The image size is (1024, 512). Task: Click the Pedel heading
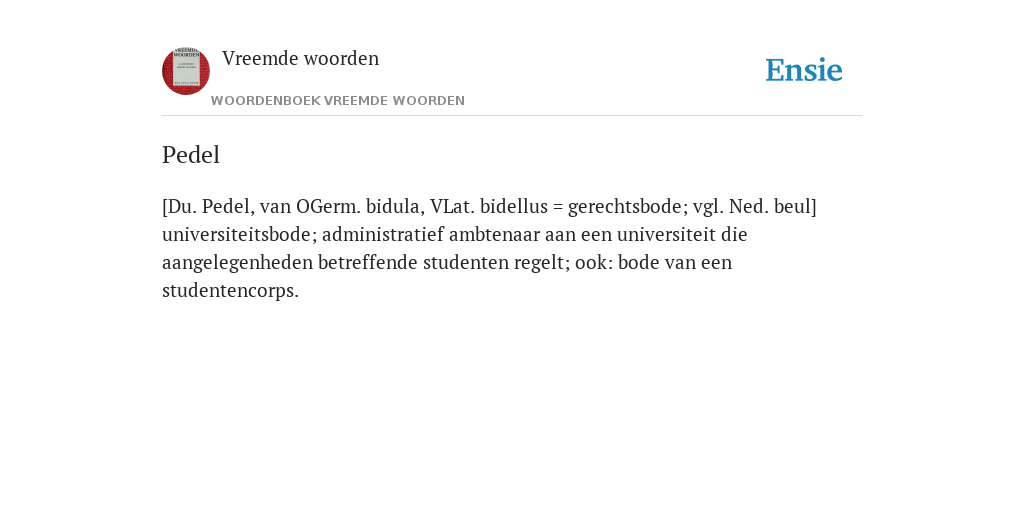coord(191,155)
